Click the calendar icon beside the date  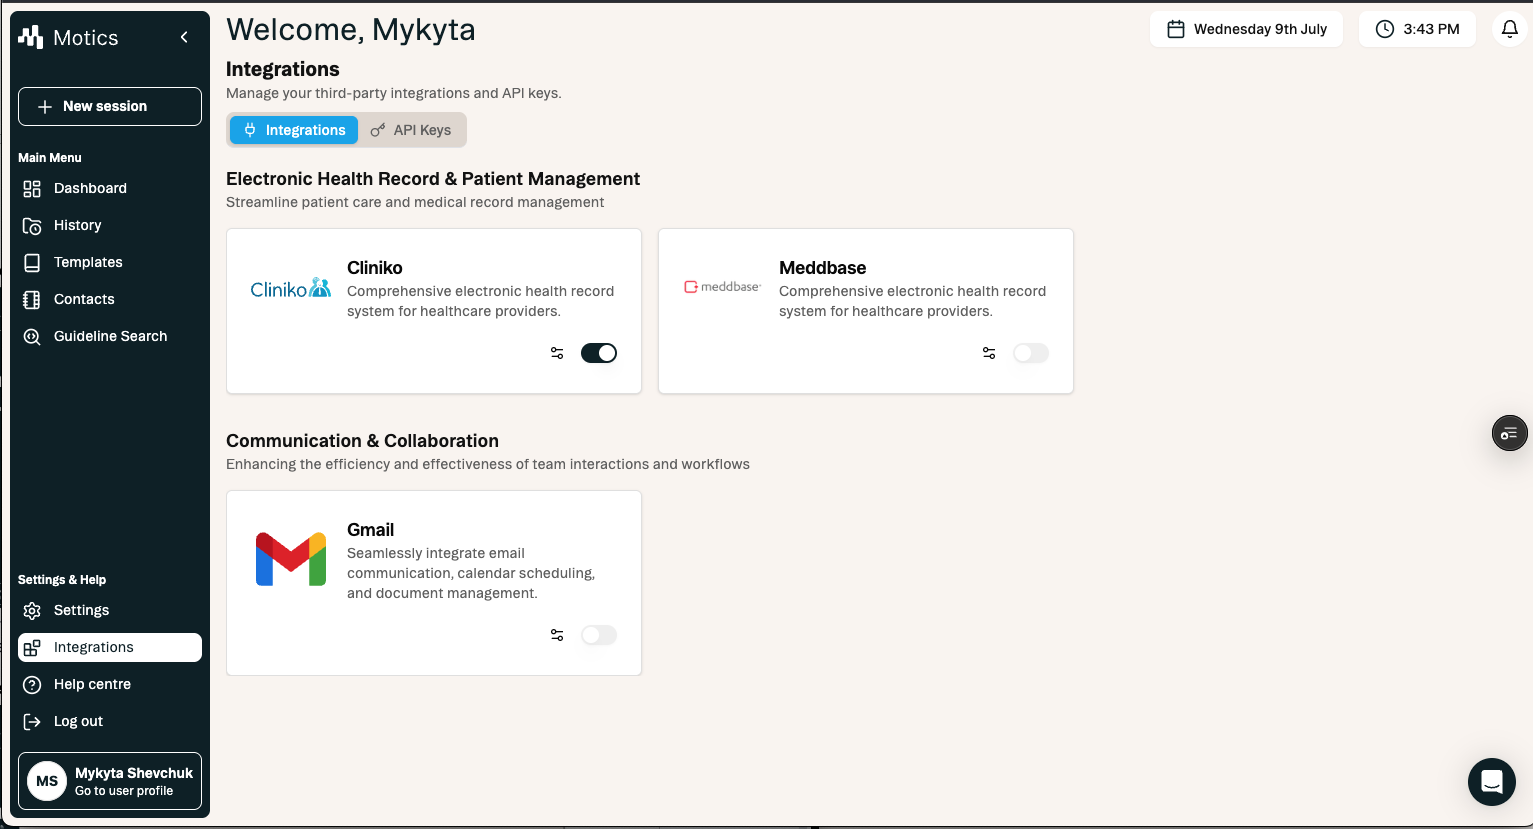coord(1176,29)
